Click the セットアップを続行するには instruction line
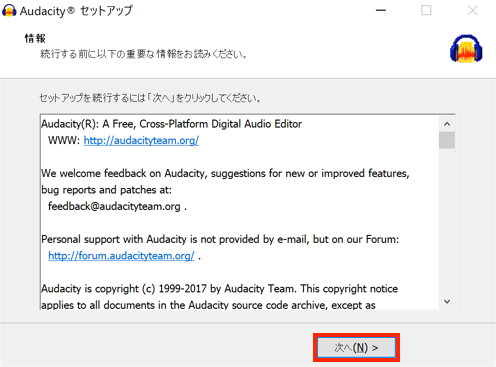 coord(150,98)
